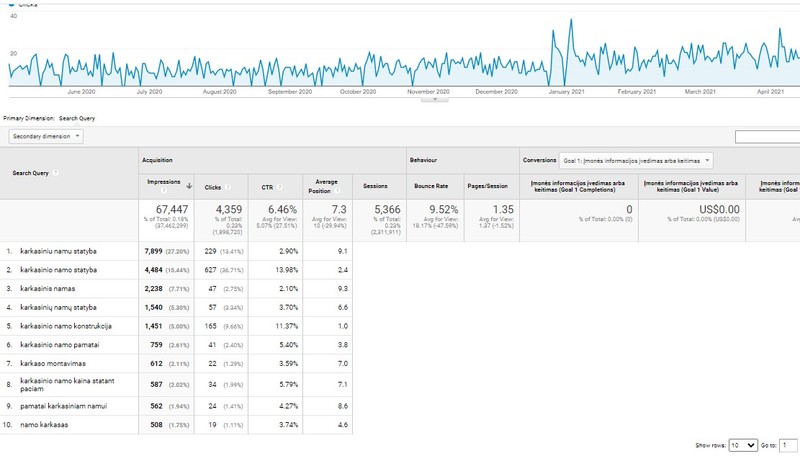This screenshot has height=456, width=800.
Task: Sort by Goal 1 Completions column header
Action: click(579, 186)
